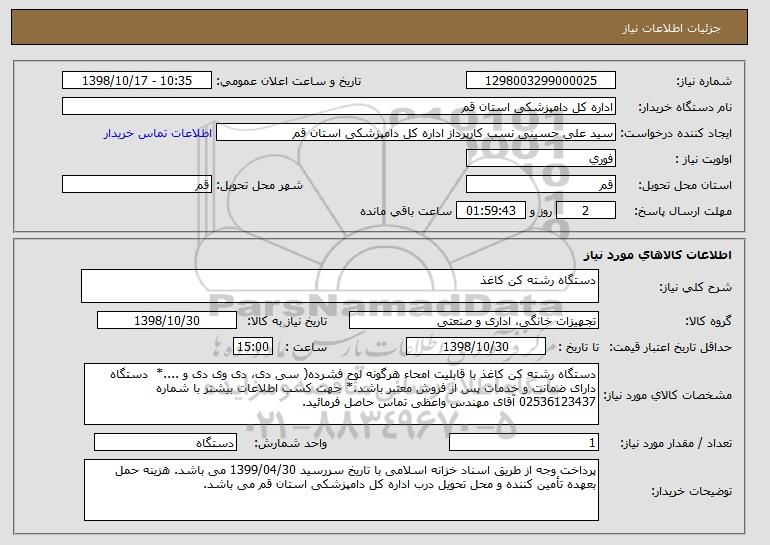Image resolution: width=770 pixels, height=545 pixels.
Task: Click the شماره نیاز label
Action: pyautogui.click(x=704, y=81)
